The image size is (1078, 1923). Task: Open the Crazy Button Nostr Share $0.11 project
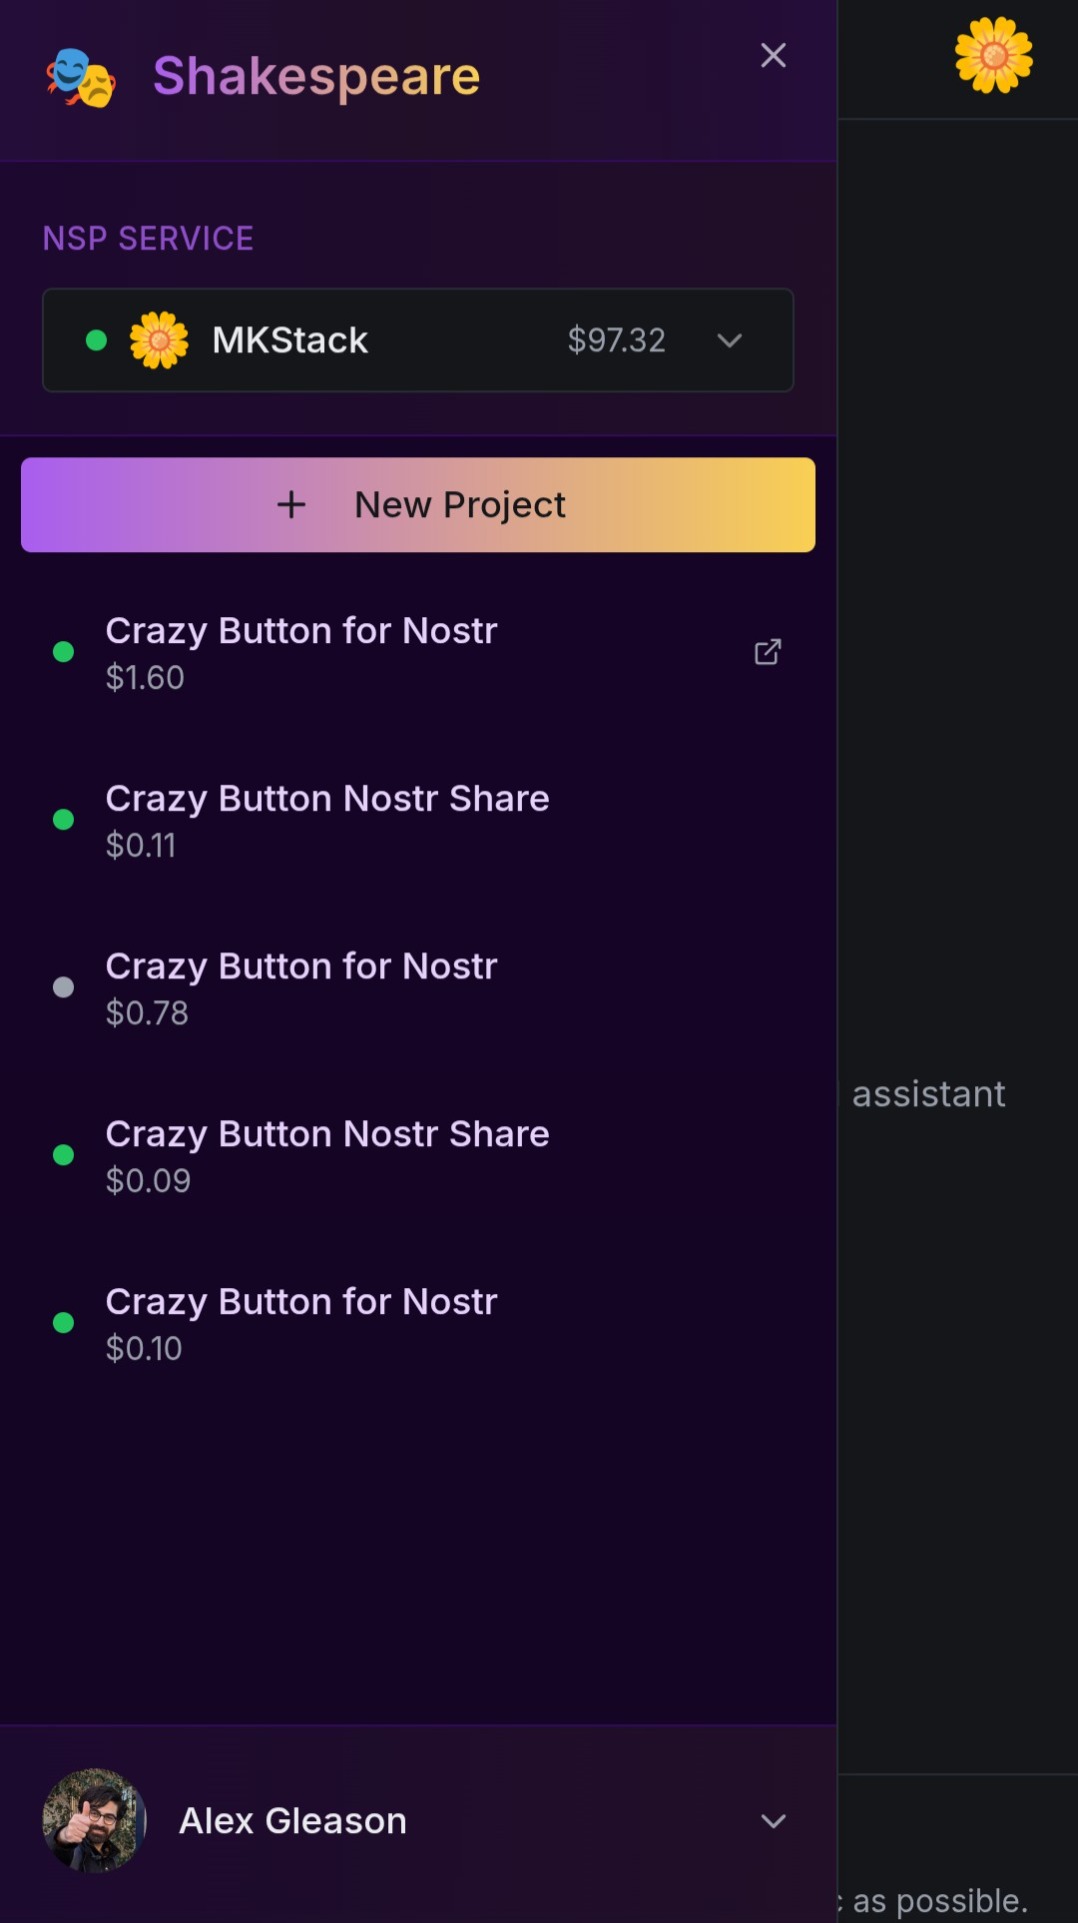[327, 820]
